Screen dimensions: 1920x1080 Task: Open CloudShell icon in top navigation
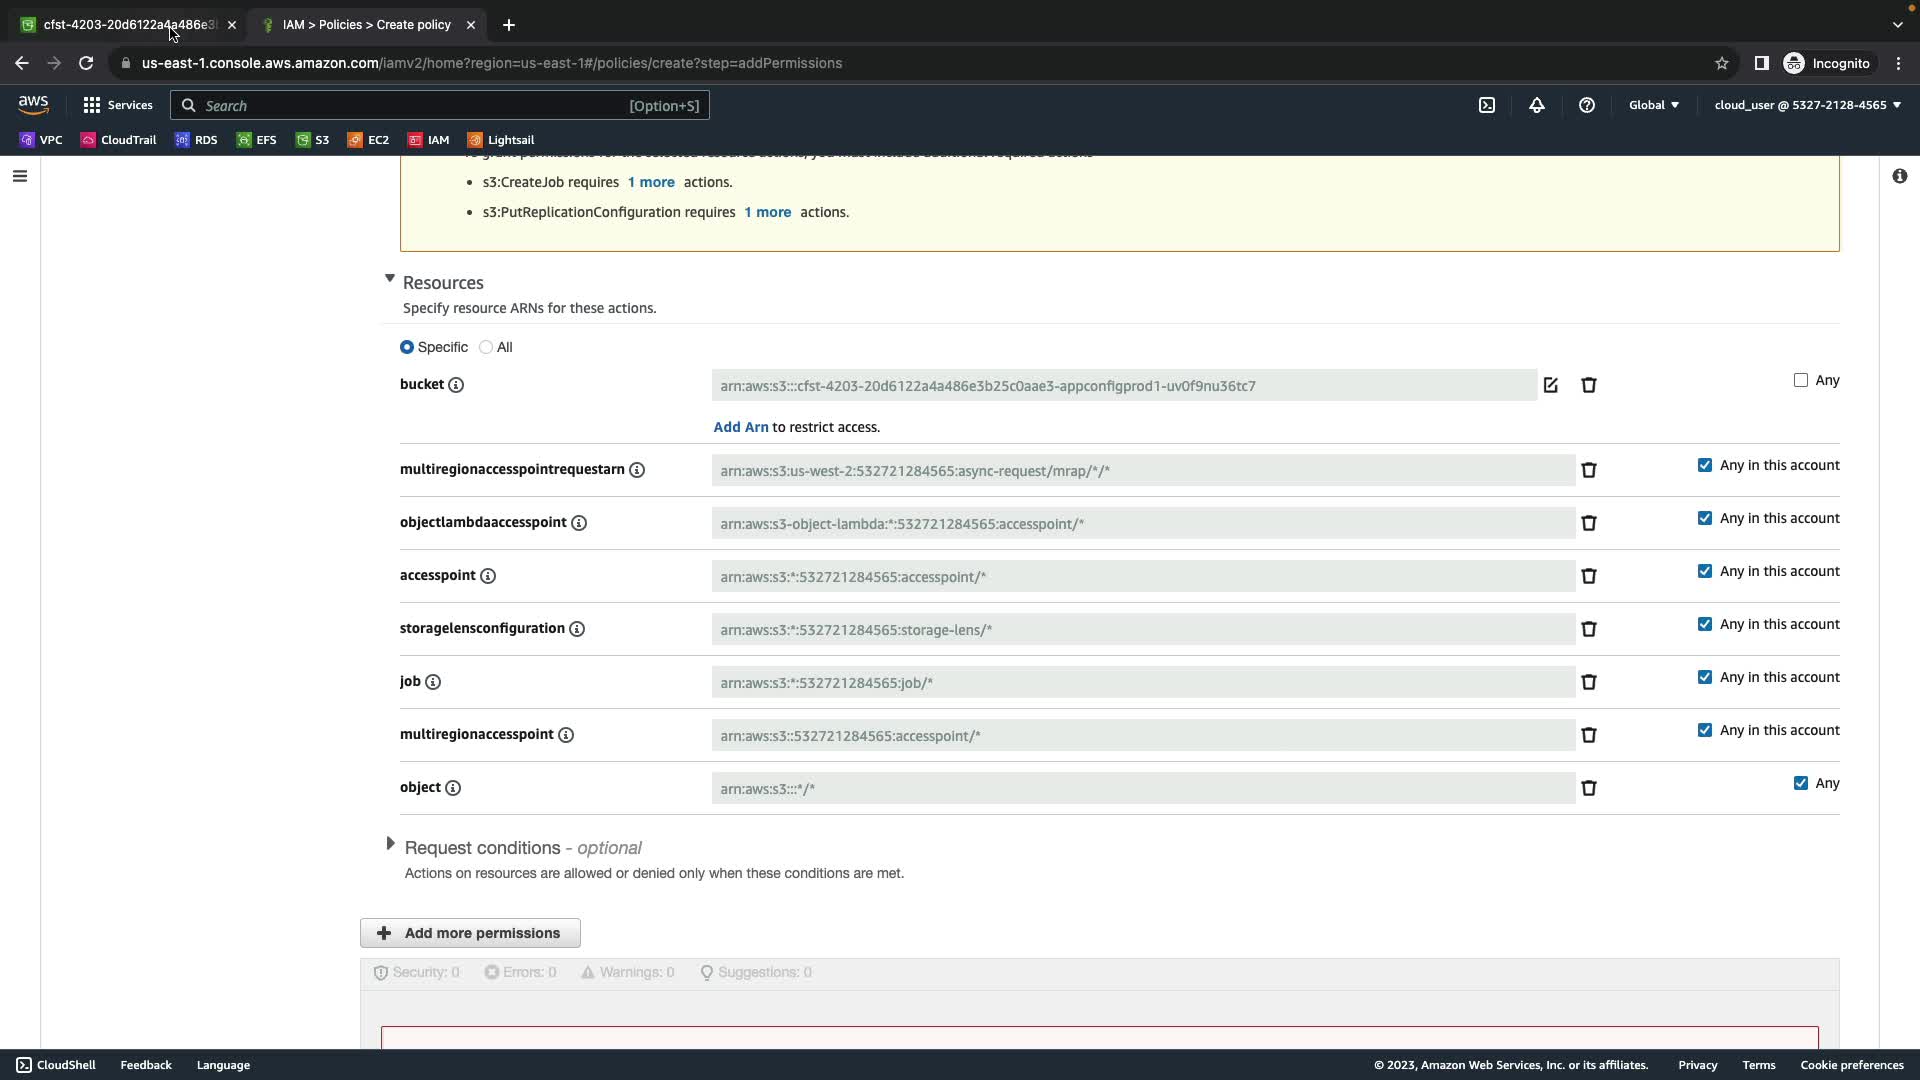(1487, 105)
